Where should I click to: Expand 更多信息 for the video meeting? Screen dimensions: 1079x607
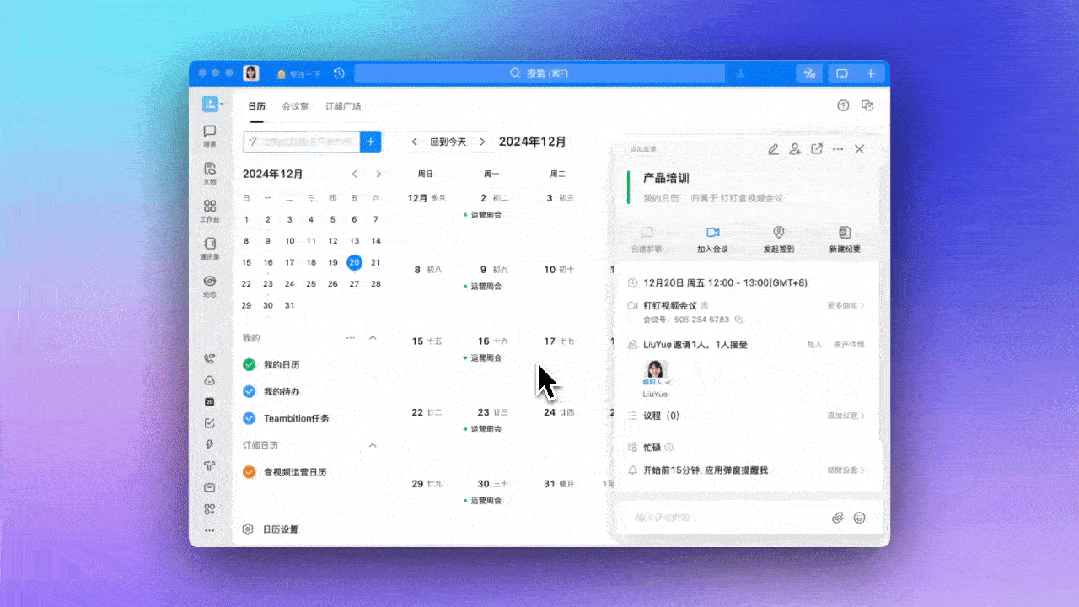pos(846,306)
